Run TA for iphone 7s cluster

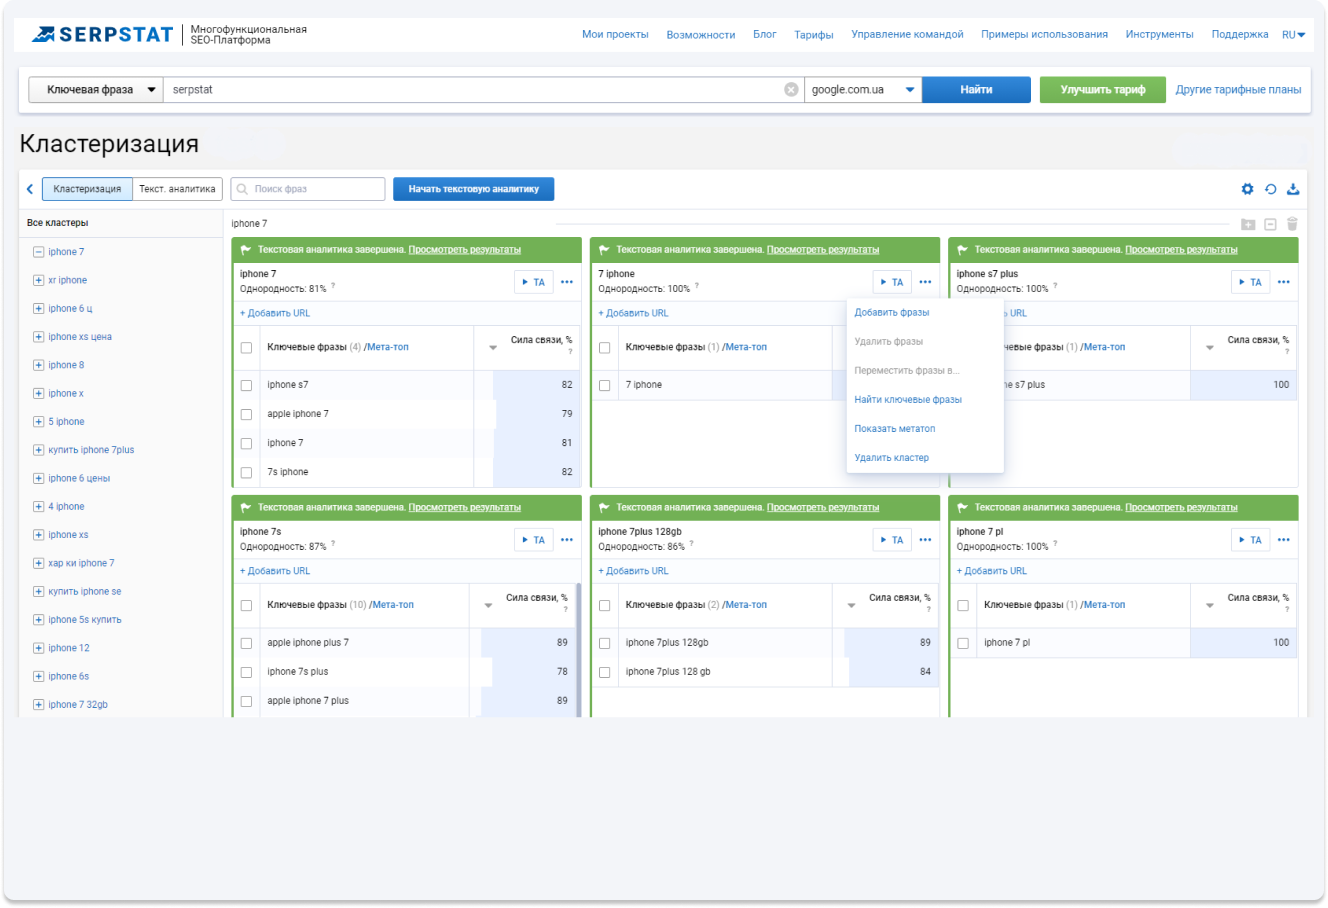(534, 540)
